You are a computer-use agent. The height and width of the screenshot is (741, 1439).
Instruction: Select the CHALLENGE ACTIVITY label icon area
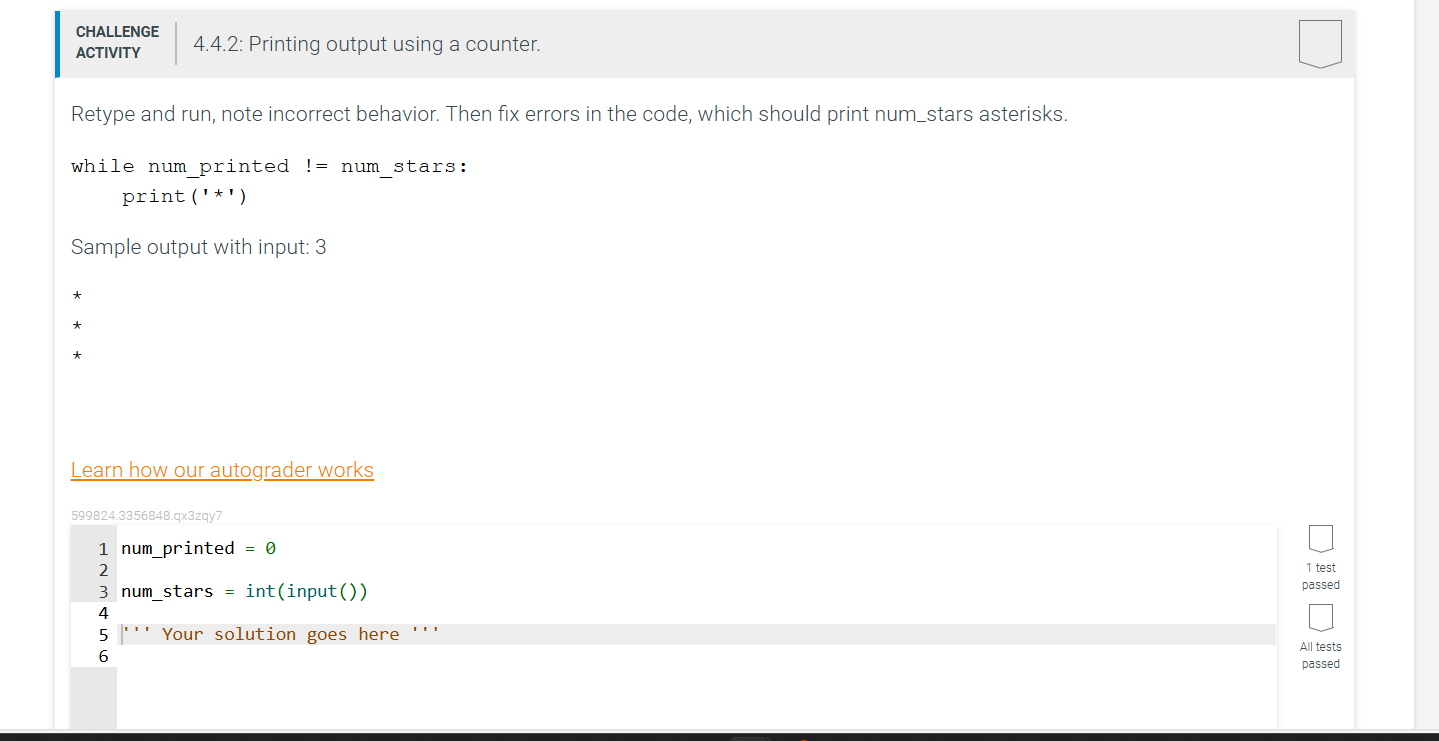coord(116,42)
